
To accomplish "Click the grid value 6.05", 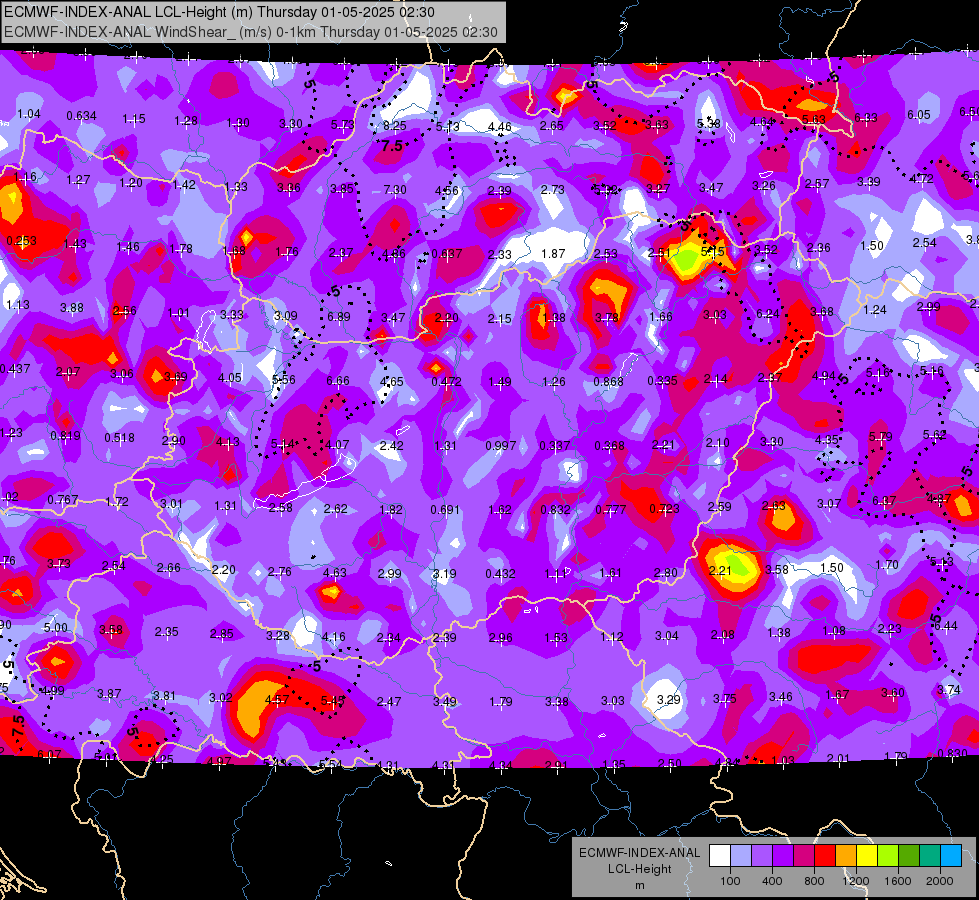I will pyautogui.click(x=918, y=114).
